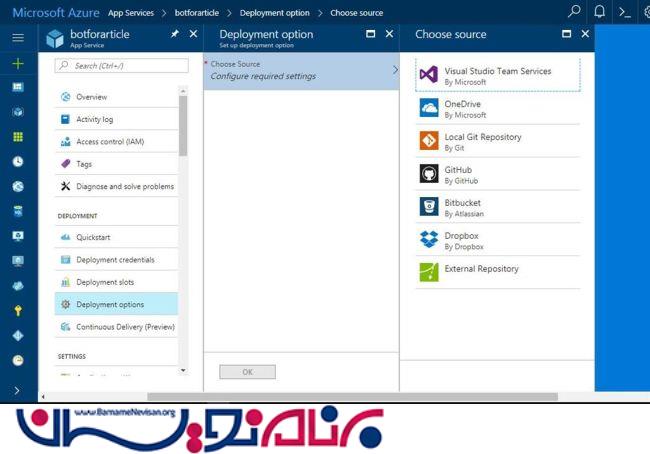
Task: Open Activity log
Action: click(x=116, y=119)
